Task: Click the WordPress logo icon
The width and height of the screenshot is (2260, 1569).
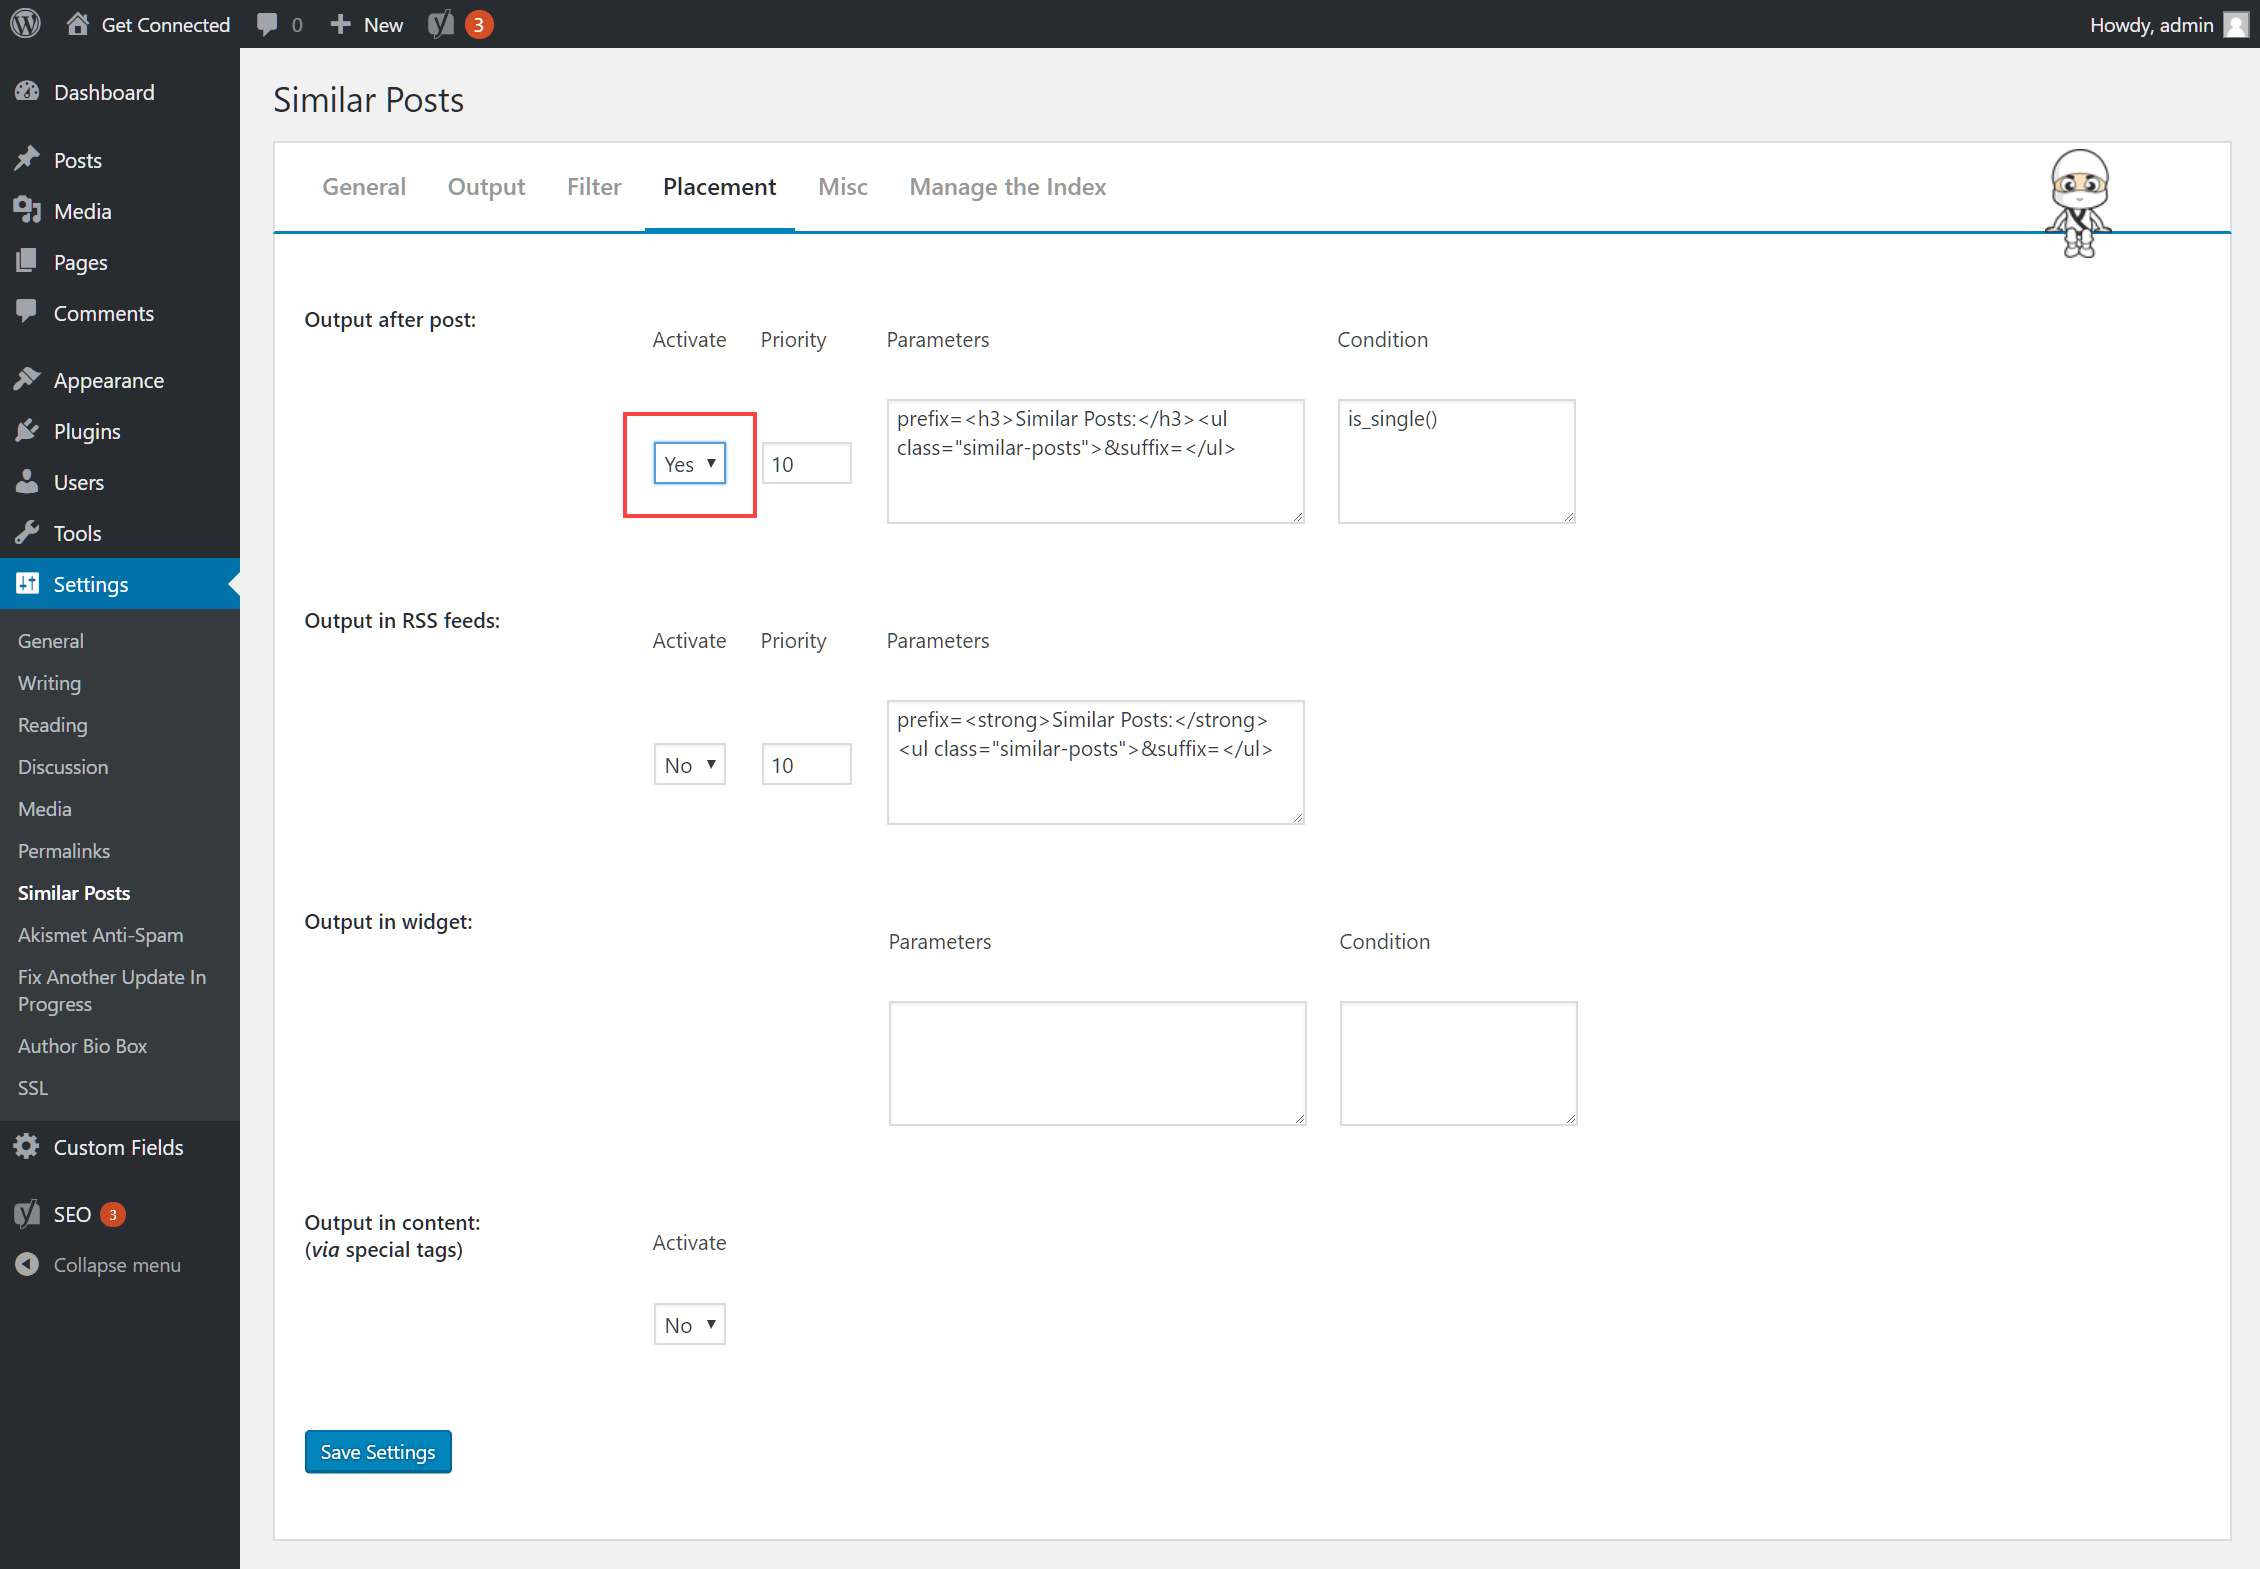Action: (x=25, y=24)
